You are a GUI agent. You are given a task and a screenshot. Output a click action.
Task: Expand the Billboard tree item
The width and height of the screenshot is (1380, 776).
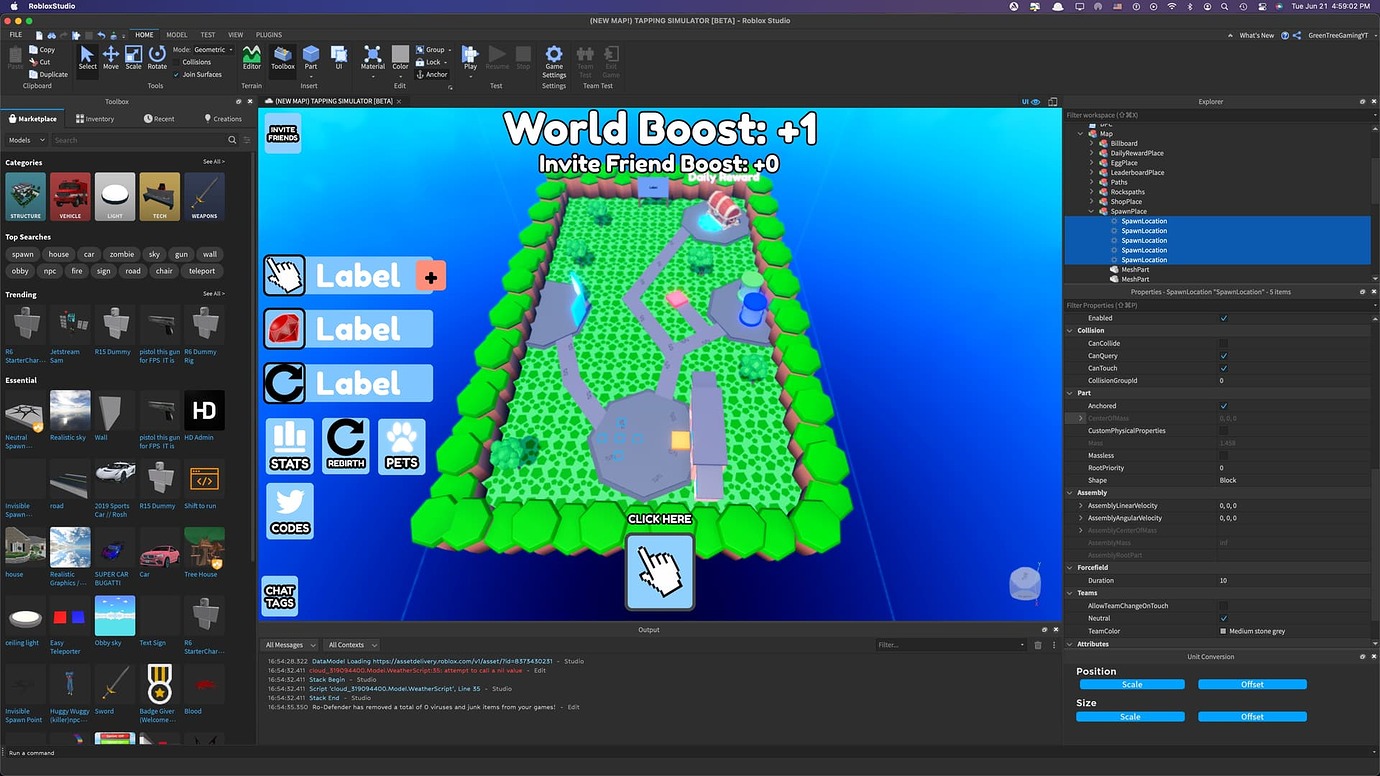[x=1091, y=143]
